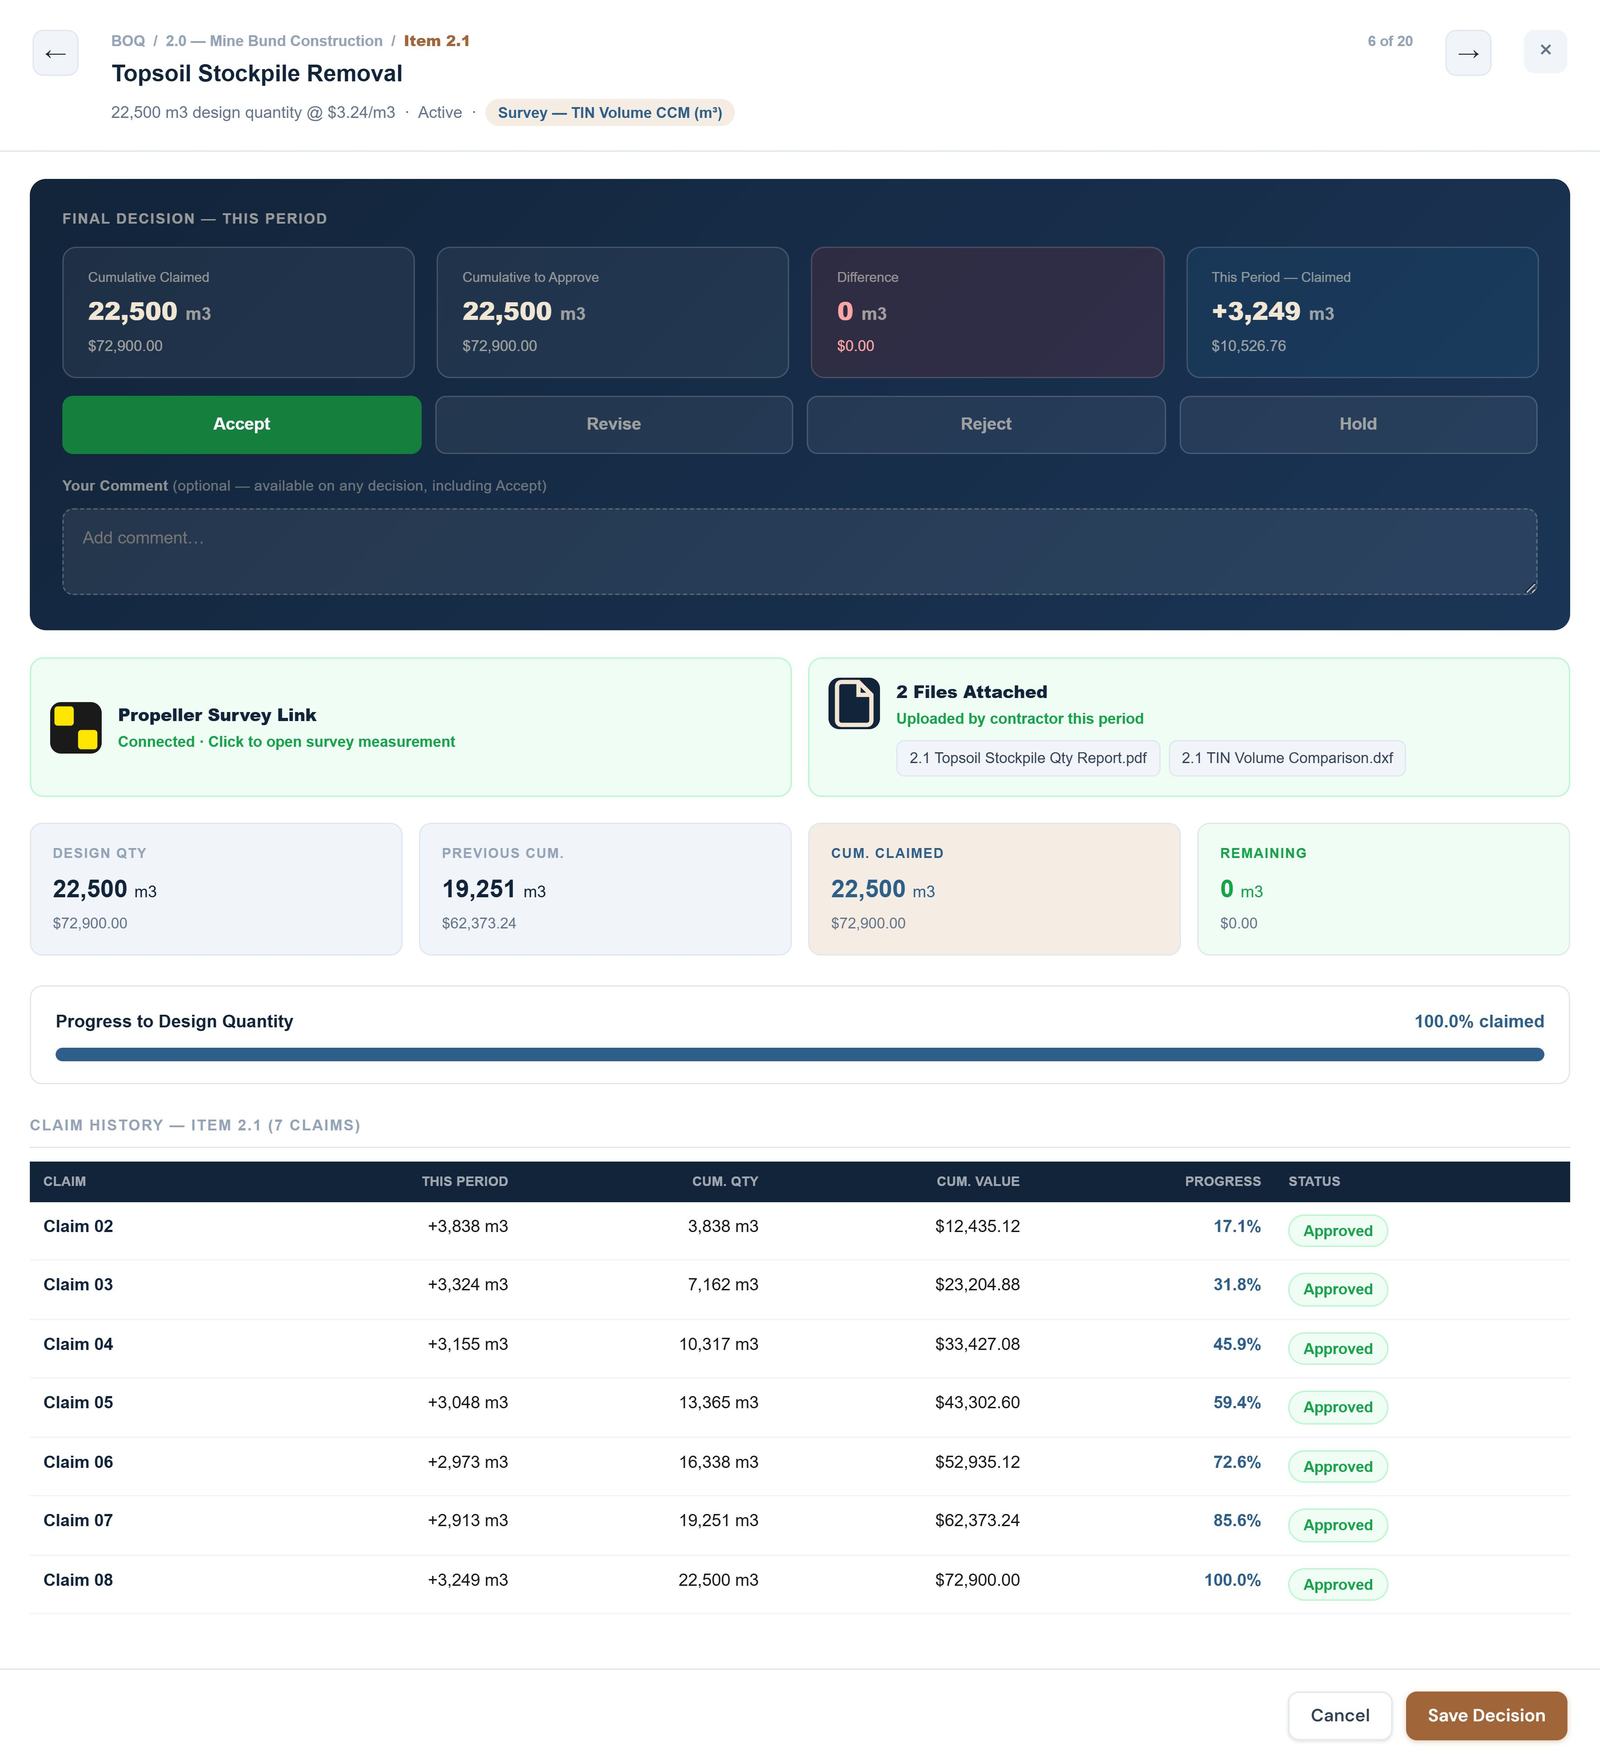Put the claim on Hold
The image size is (1600, 1762).
pyautogui.click(x=1358, y=424)
